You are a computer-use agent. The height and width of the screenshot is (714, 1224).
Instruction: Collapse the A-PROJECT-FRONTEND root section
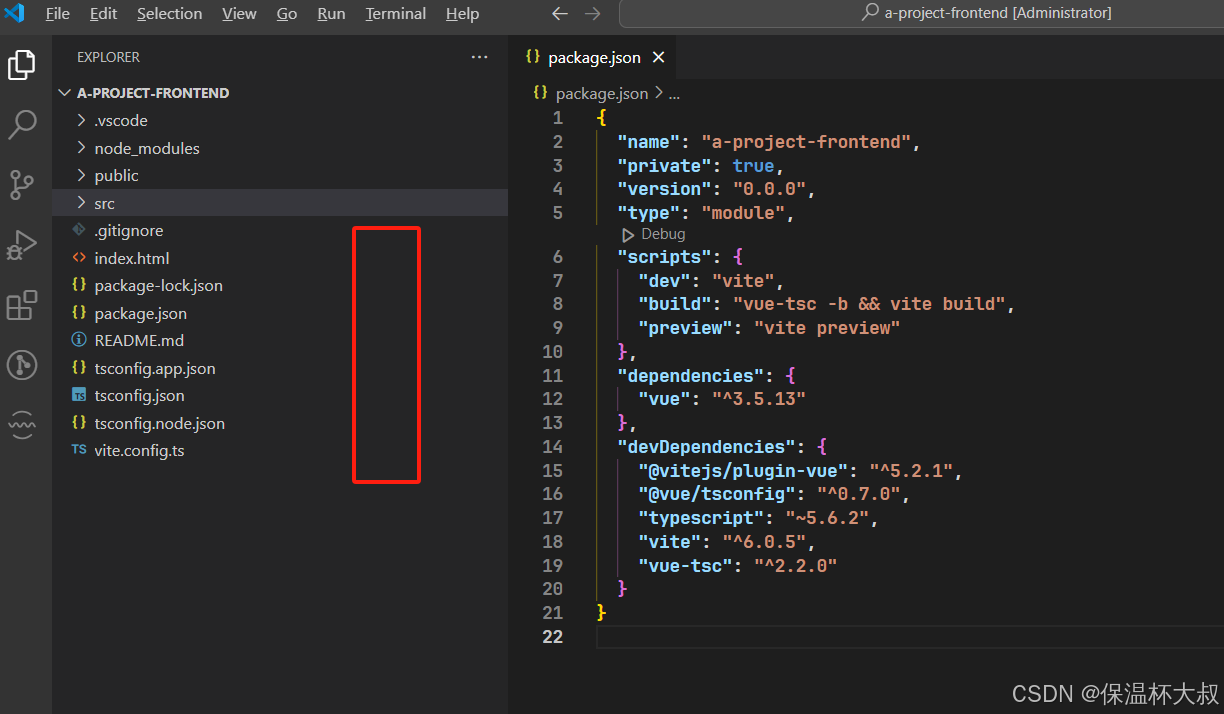point(152,93)
